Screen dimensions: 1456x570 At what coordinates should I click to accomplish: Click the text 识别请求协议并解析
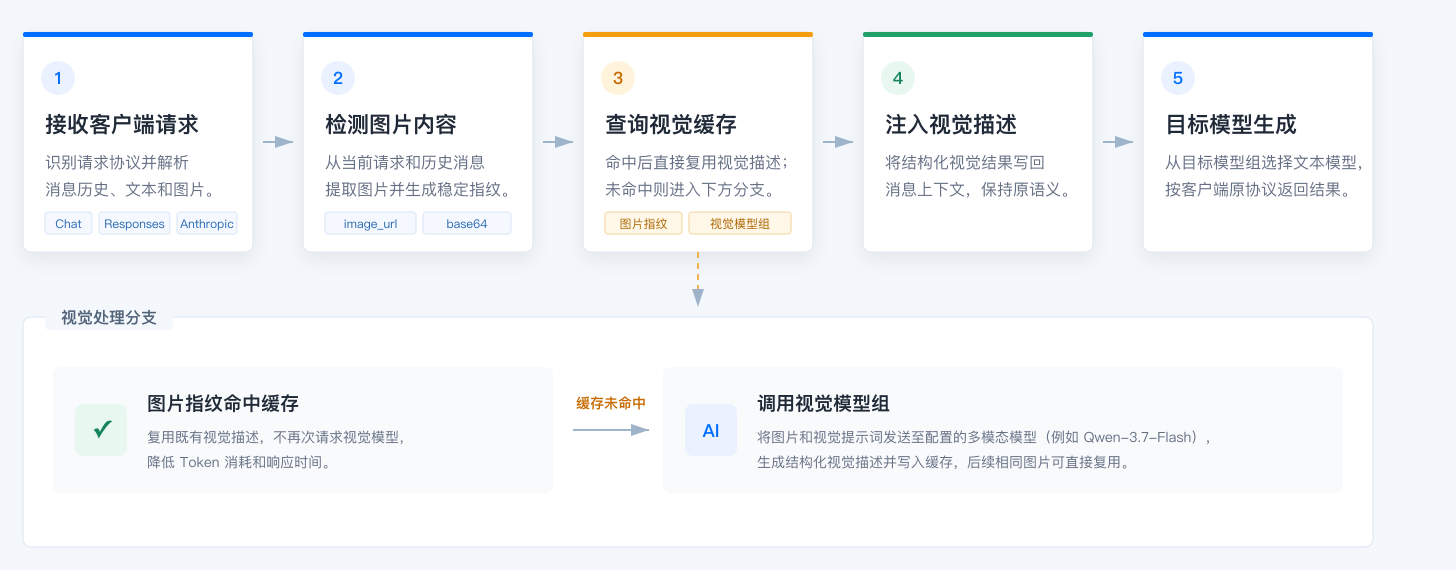click(117, 163)
